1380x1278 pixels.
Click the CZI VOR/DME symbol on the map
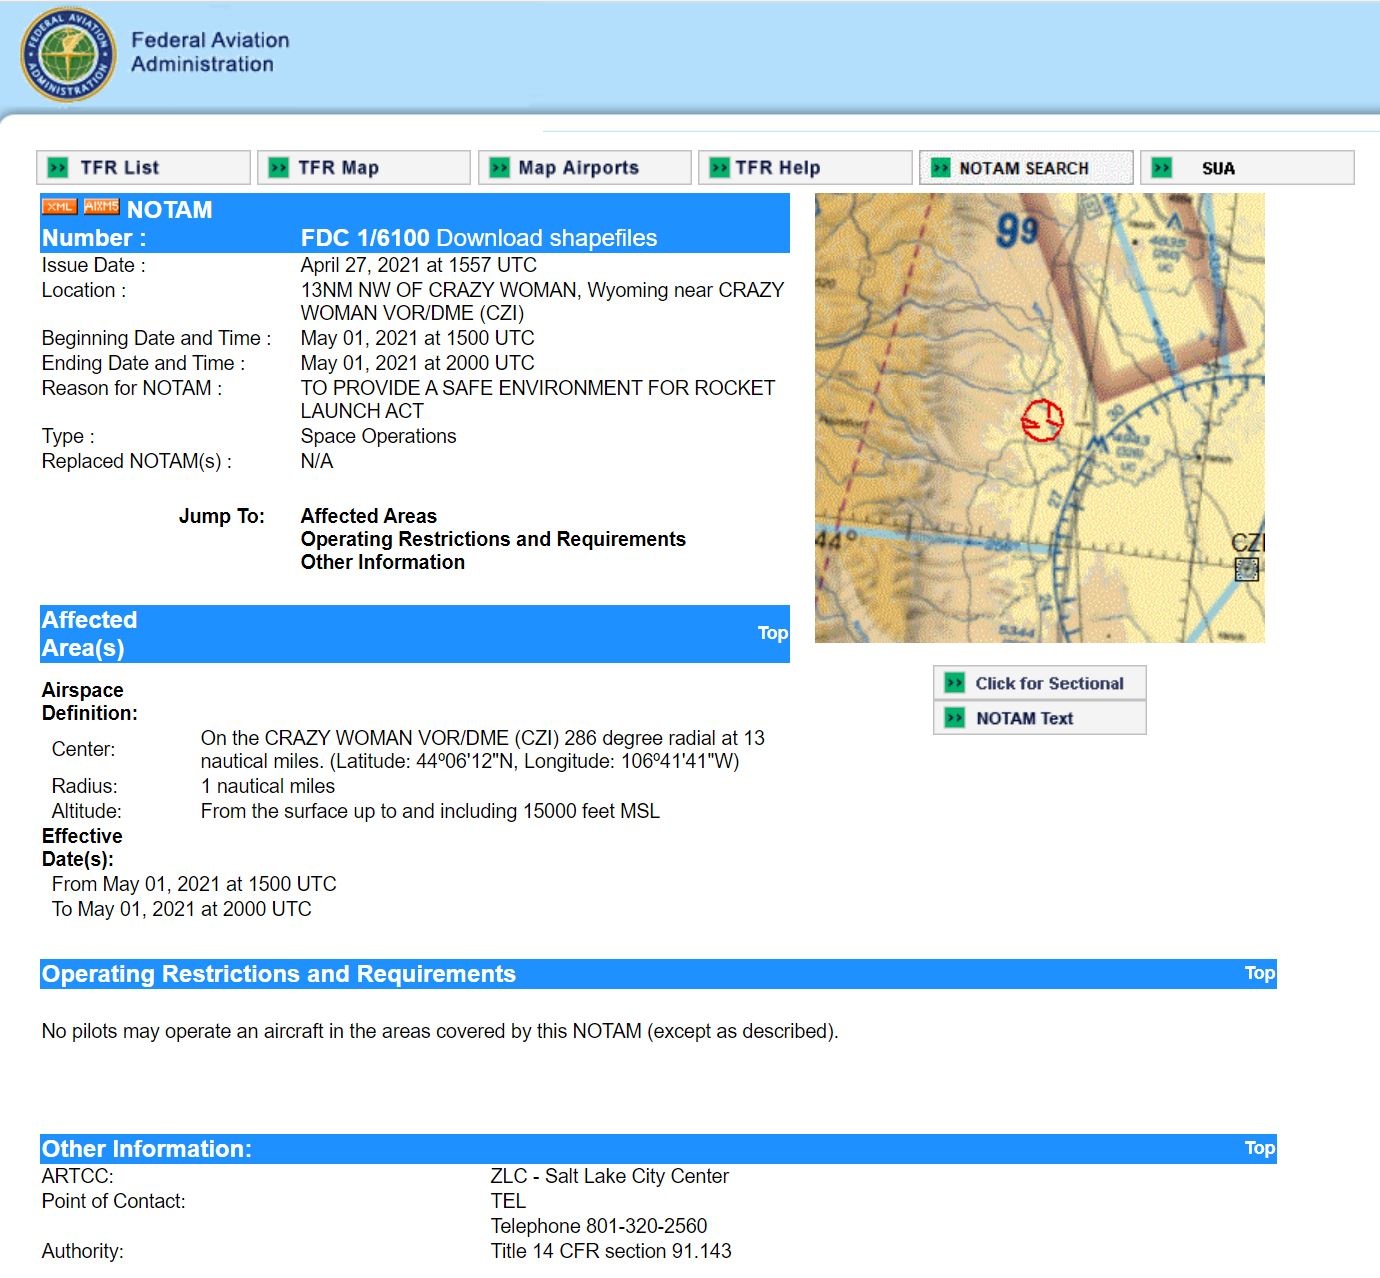(x=1247, y=569)
